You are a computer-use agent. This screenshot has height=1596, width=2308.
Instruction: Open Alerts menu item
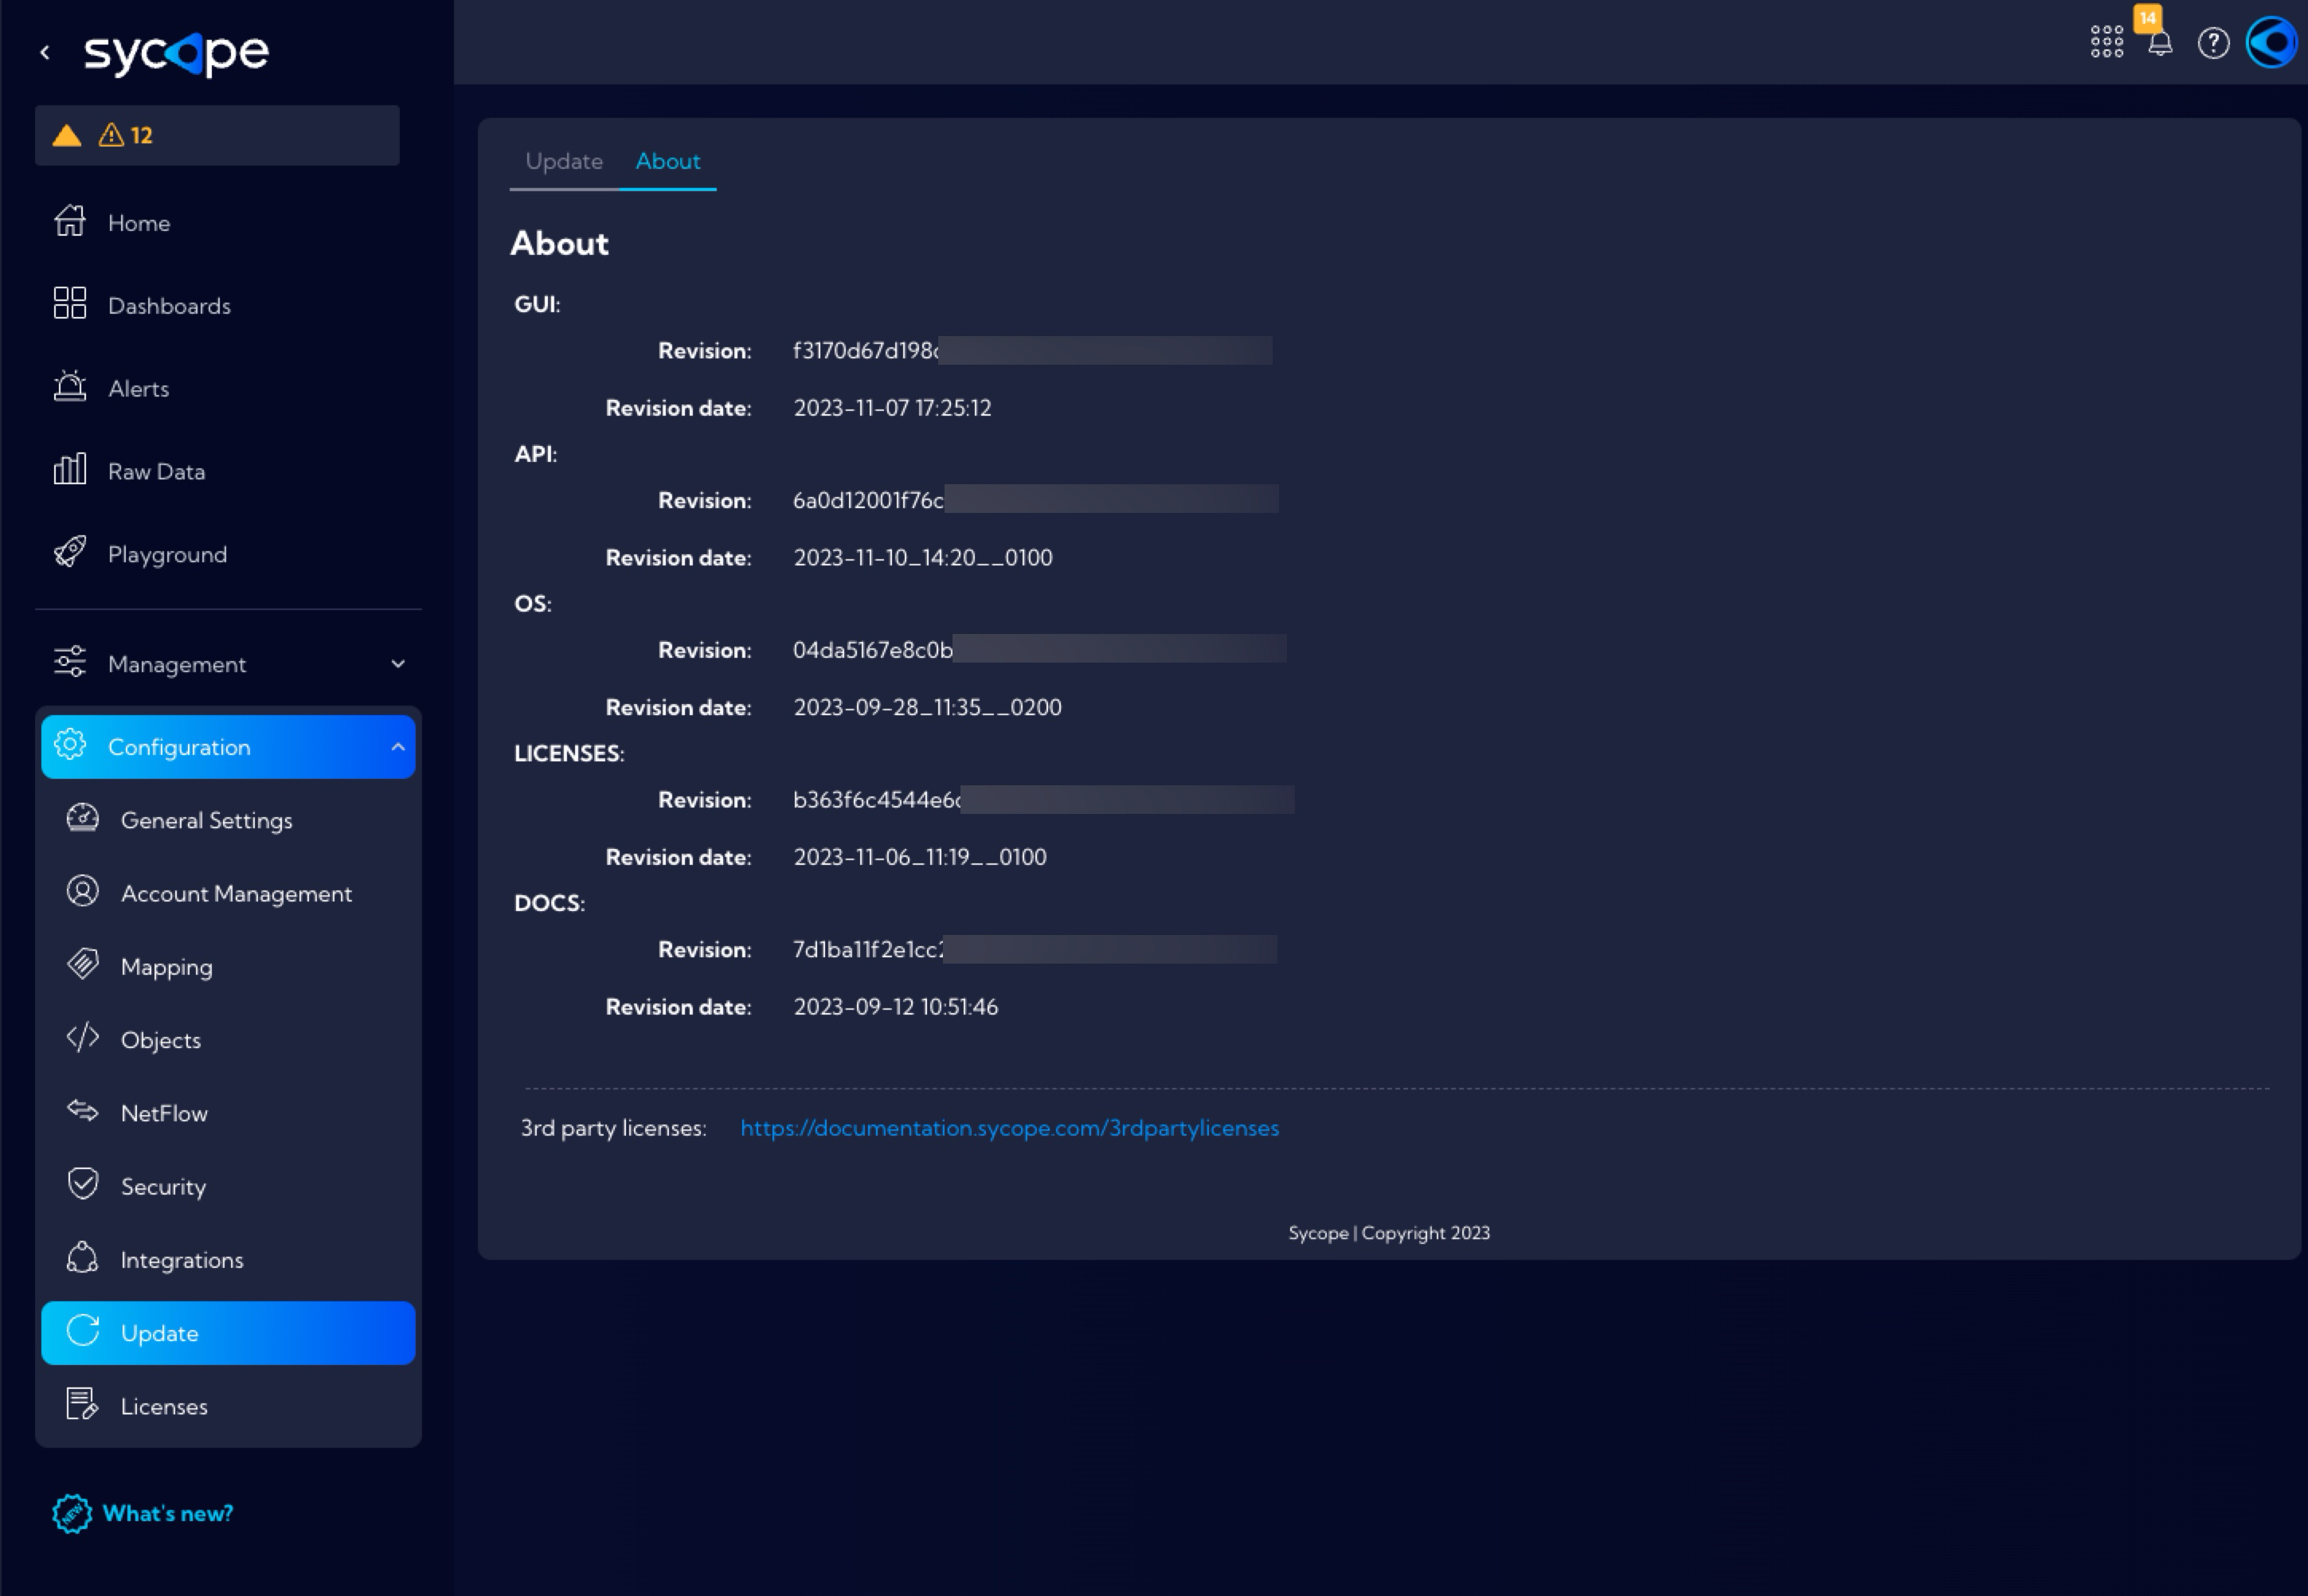[x=138, y=389]
